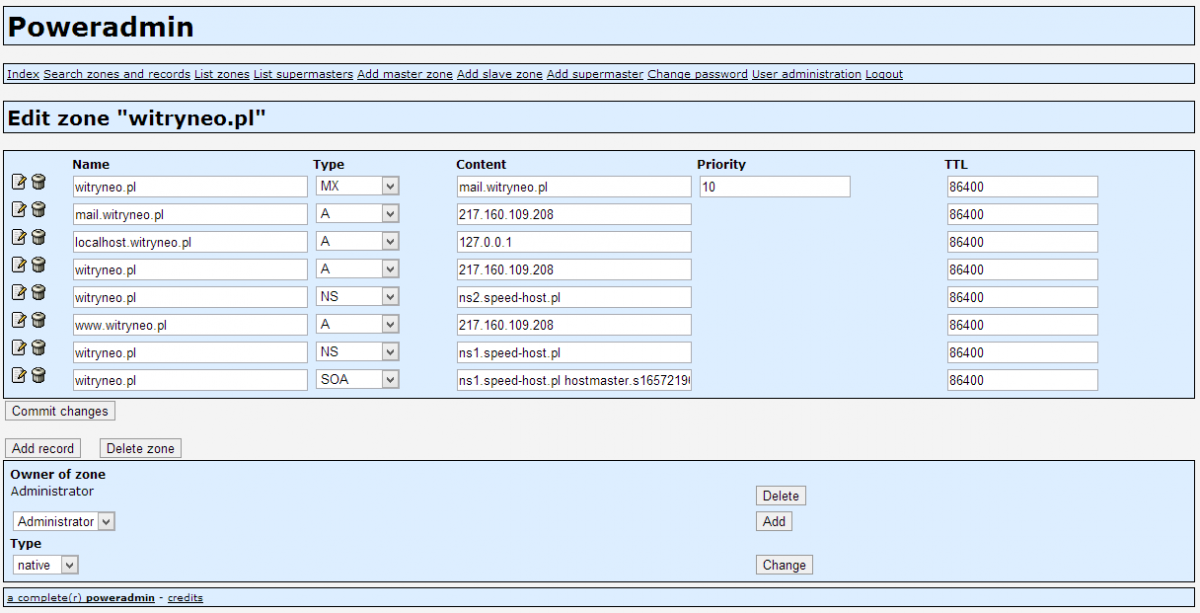The image size is (1200, 613).
Task: Open Add supermaster
Action: coord(595,74)
